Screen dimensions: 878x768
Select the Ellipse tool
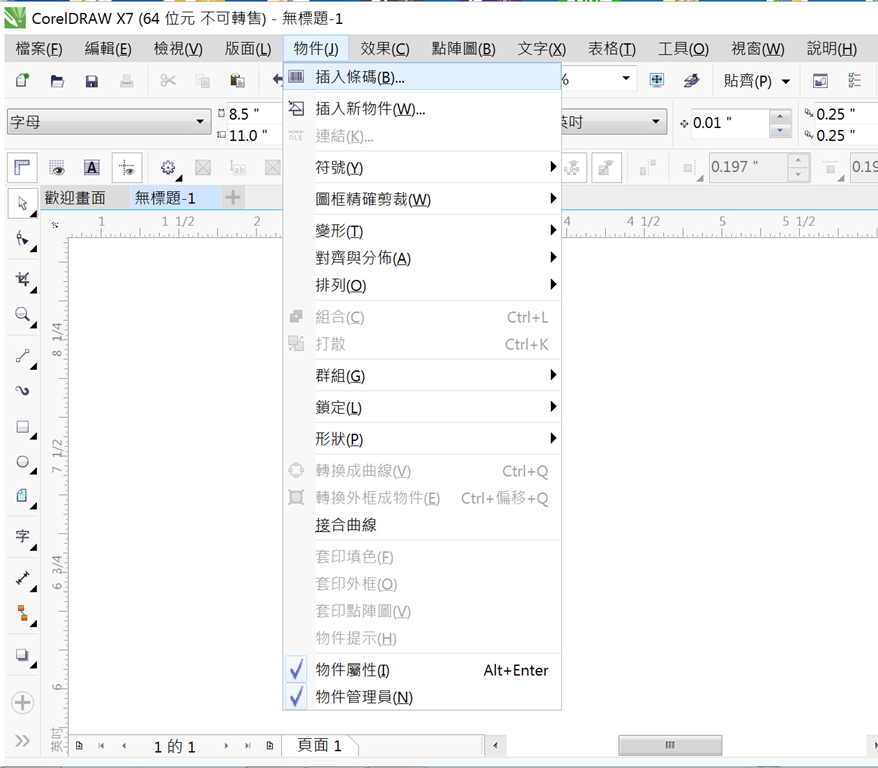click(22, 462)
